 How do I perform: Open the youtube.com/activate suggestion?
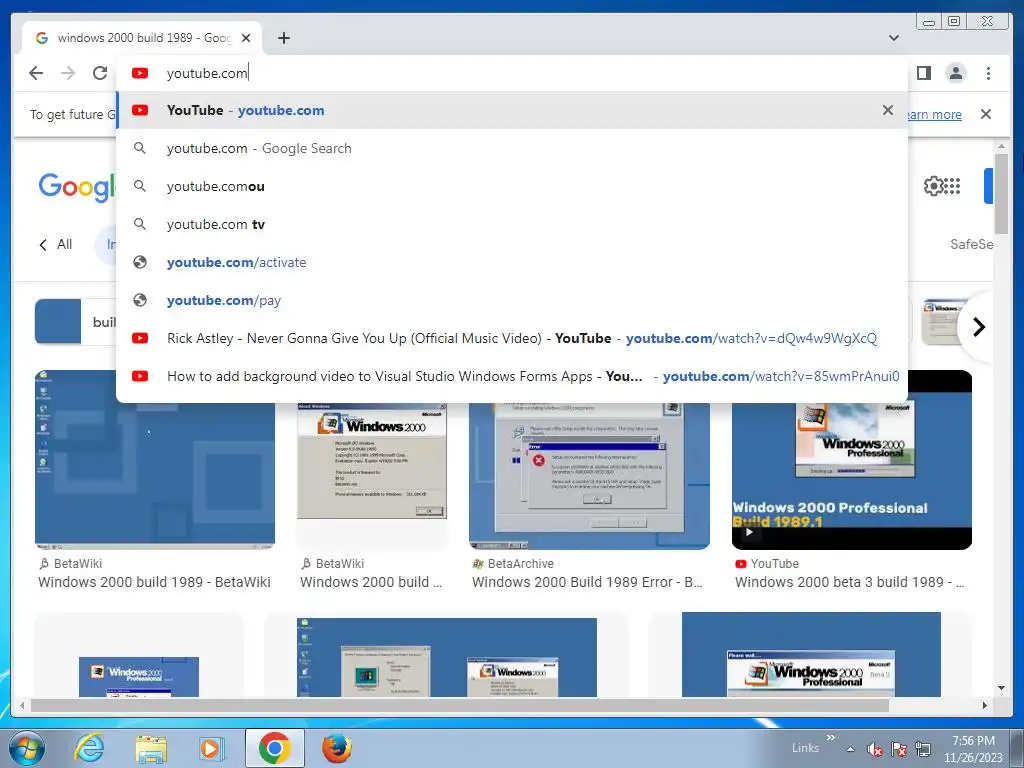512,262
